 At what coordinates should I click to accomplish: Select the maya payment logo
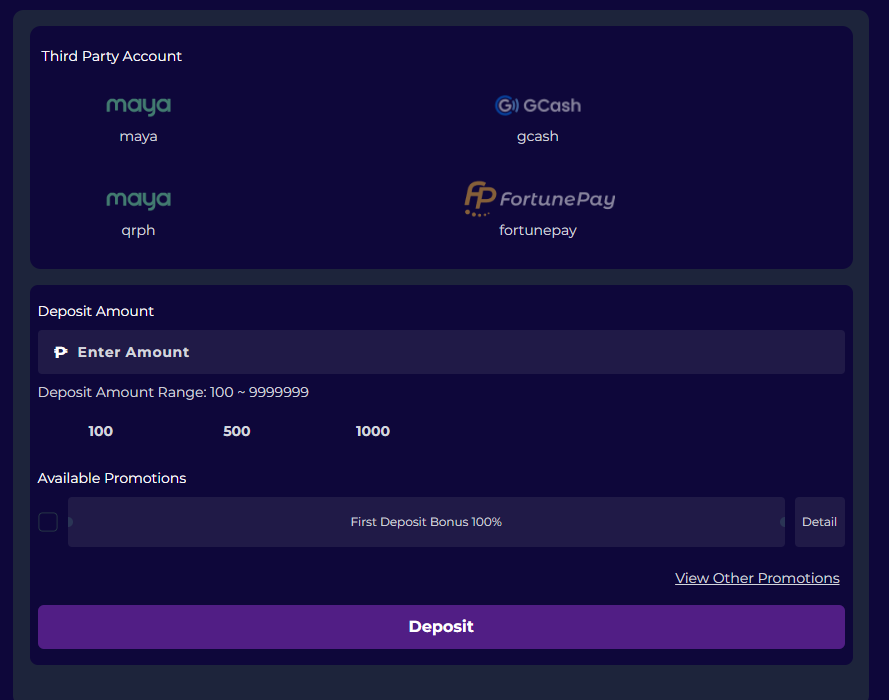point(138,105)
